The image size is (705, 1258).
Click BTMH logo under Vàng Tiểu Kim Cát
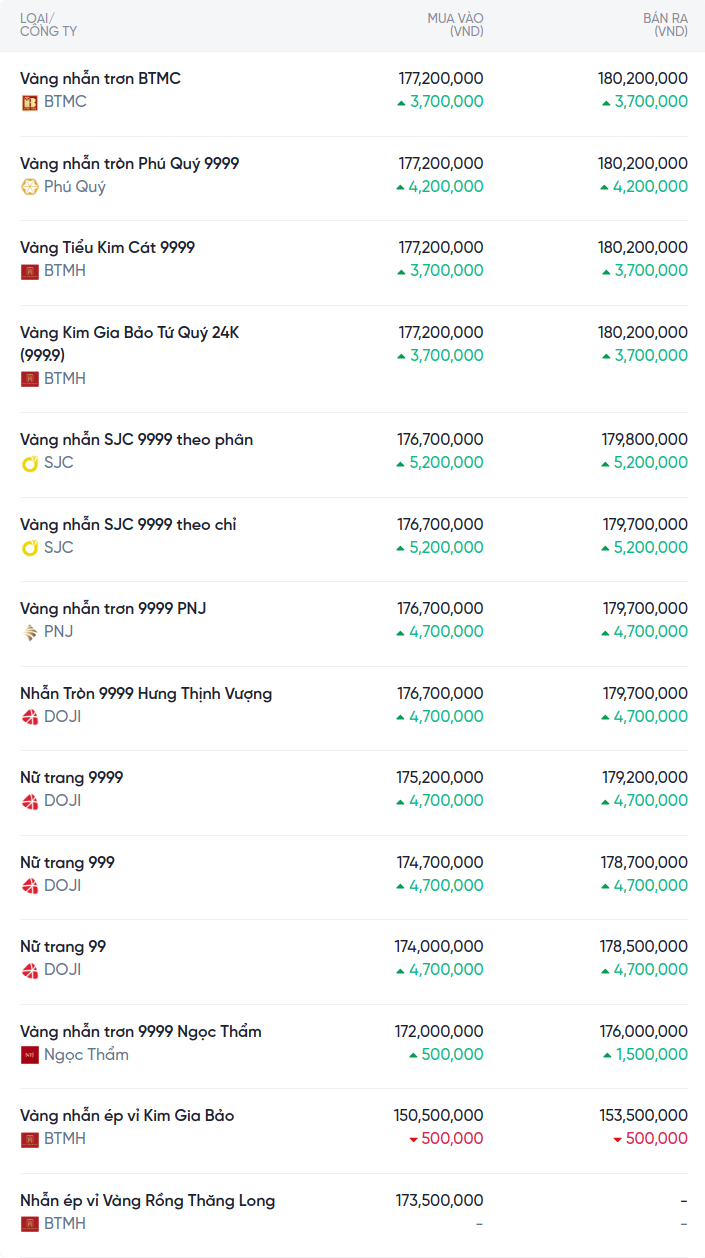[x=30, y=271]
